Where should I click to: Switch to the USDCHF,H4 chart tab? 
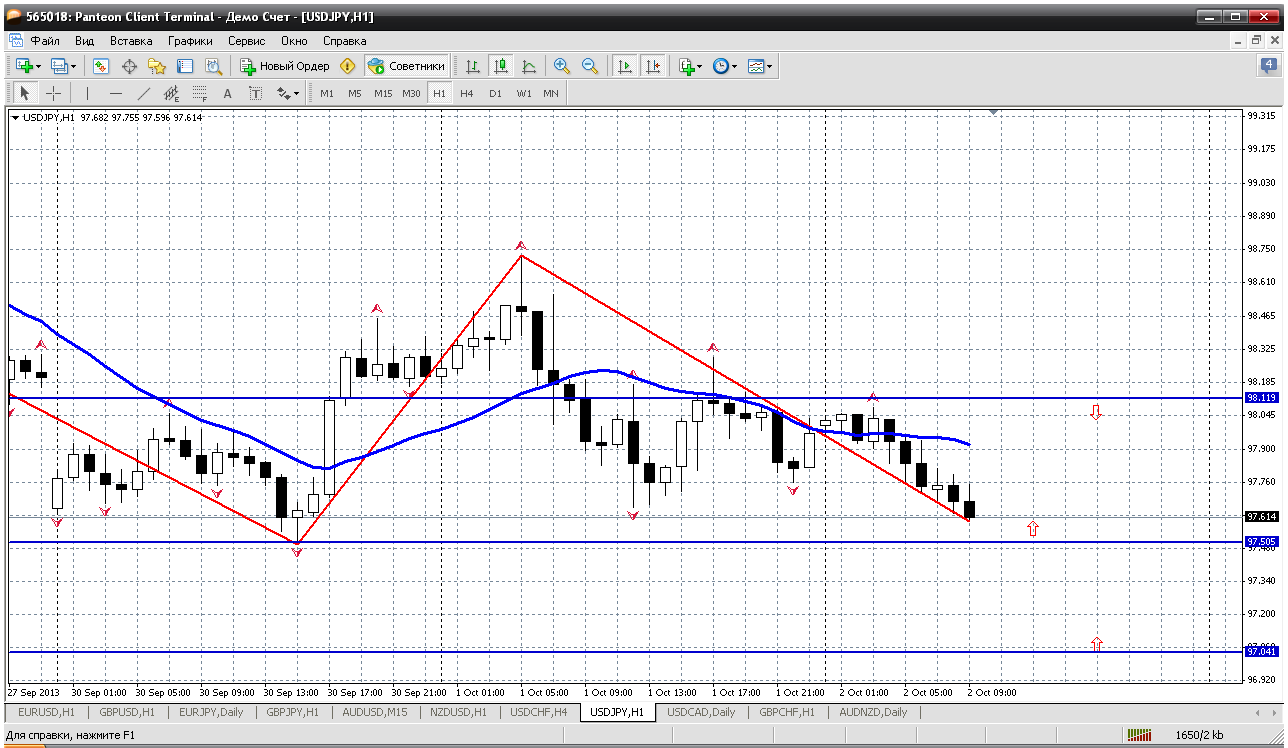point(538,712)
